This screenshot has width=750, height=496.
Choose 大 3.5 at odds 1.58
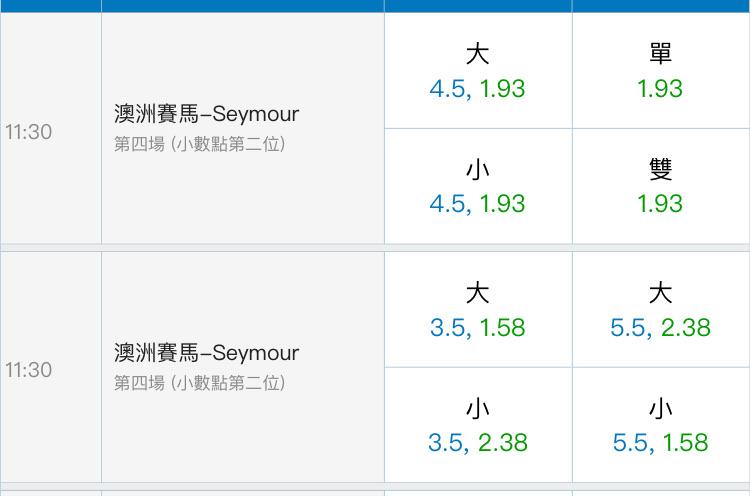coord(478,309)
